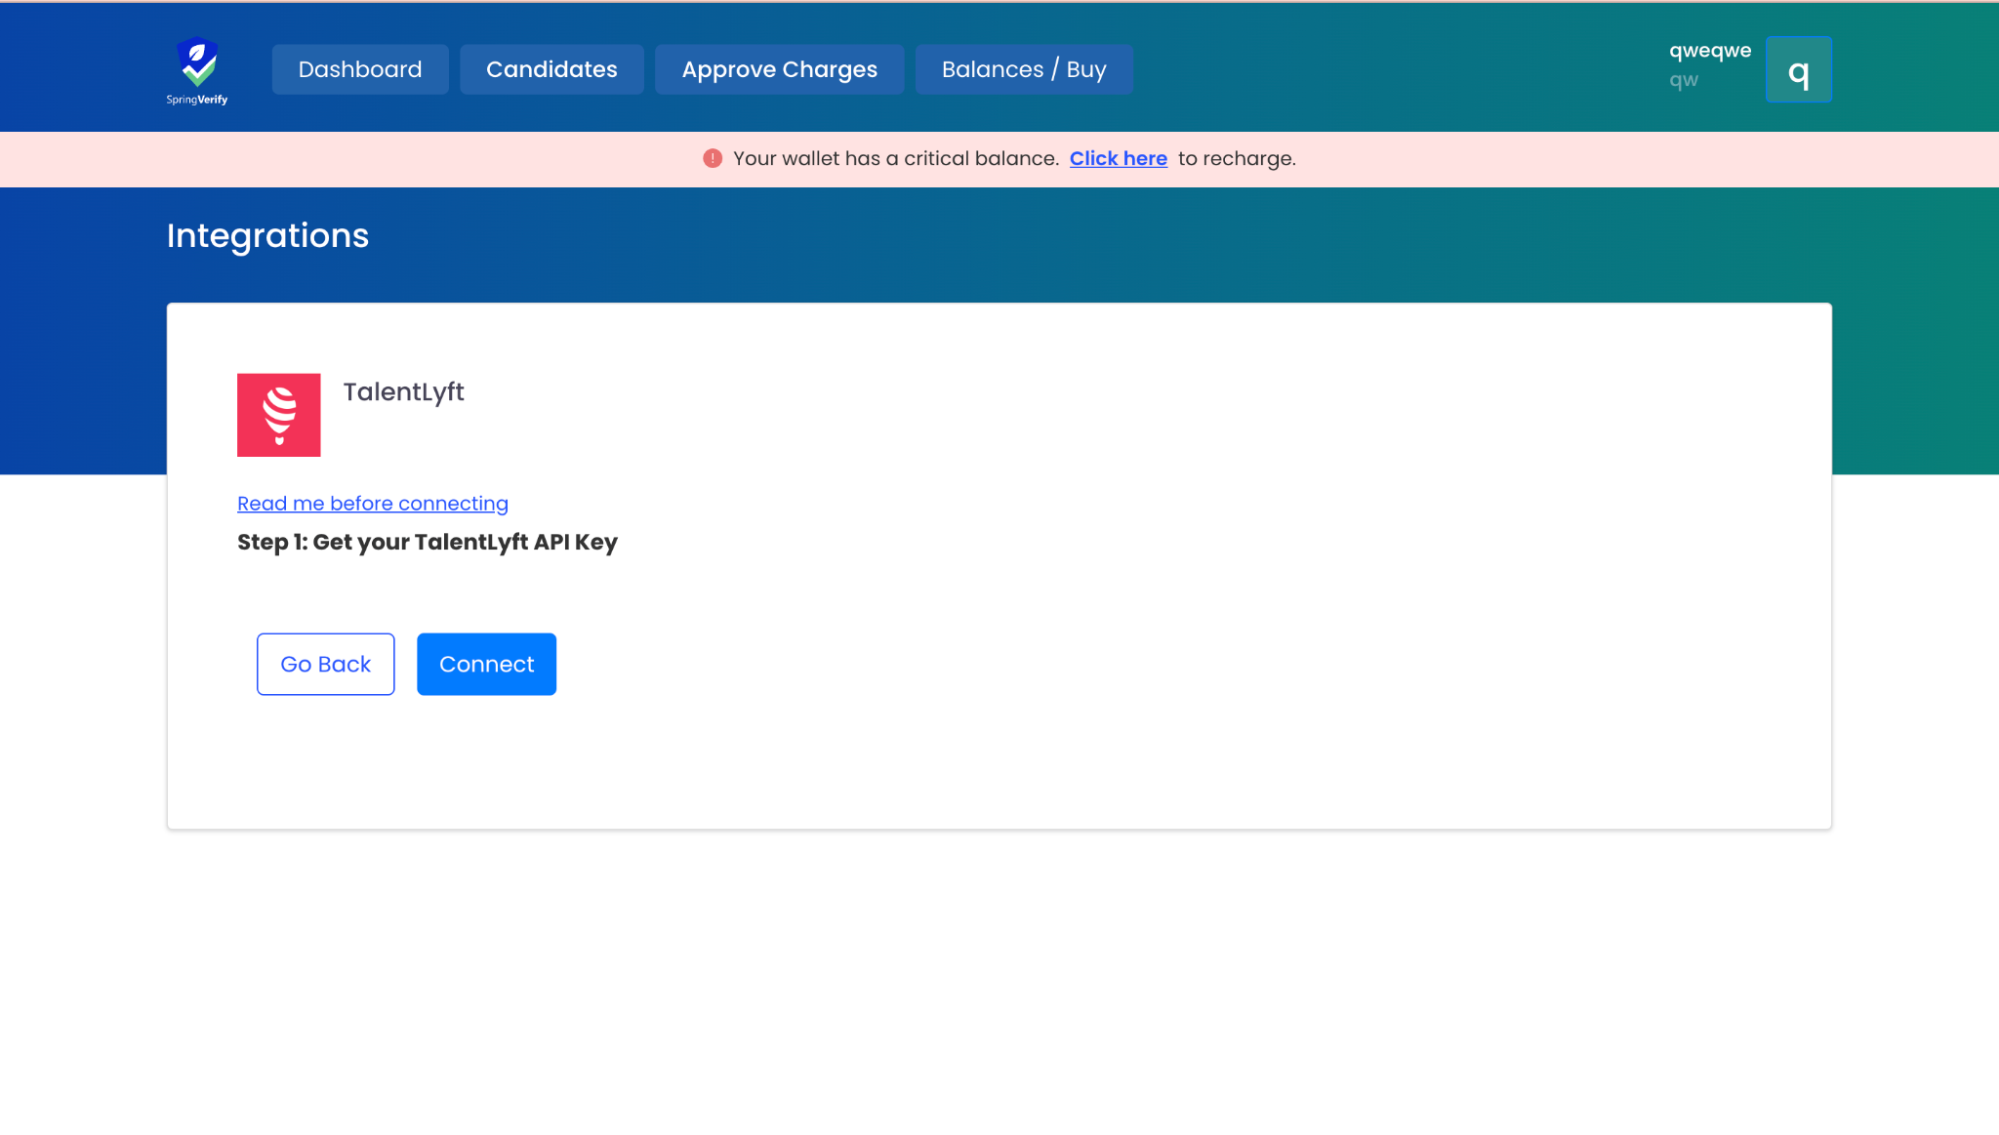Go to the Candidates page
This screenshot has height=1135, width=1999.
[551, 69]
